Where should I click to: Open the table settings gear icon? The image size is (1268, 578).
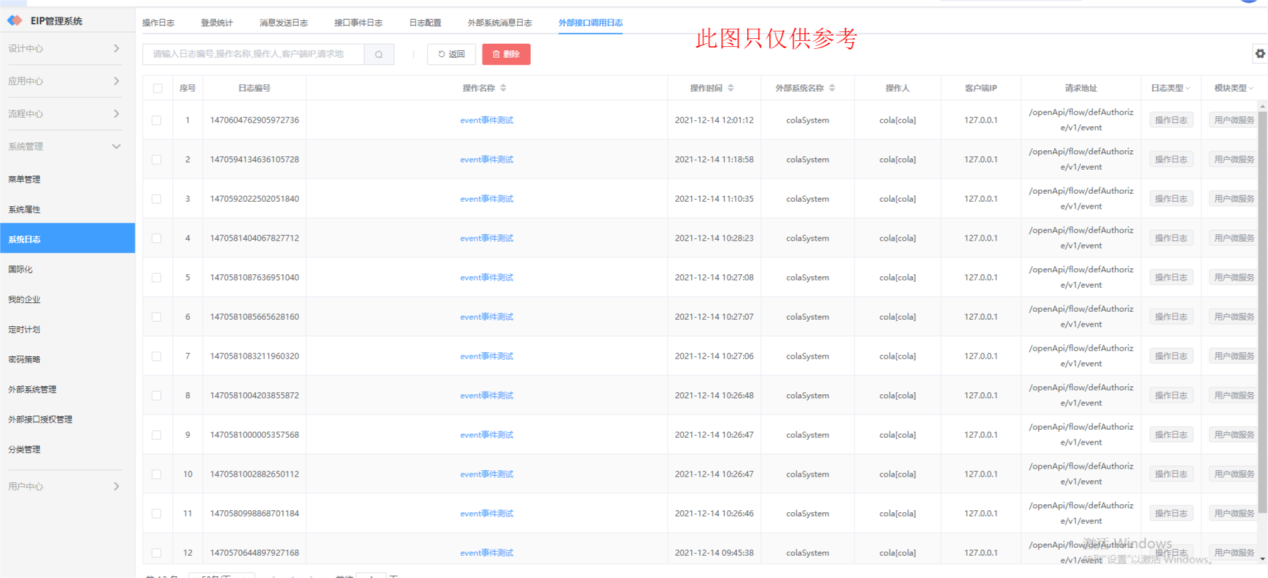[x=1259, y=54]
